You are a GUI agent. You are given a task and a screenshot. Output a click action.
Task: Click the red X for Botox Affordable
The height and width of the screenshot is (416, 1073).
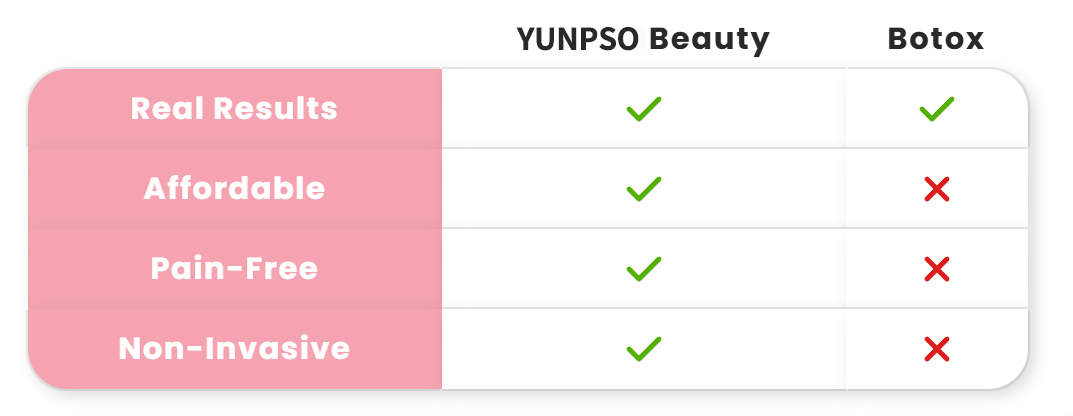click(936, 189)
